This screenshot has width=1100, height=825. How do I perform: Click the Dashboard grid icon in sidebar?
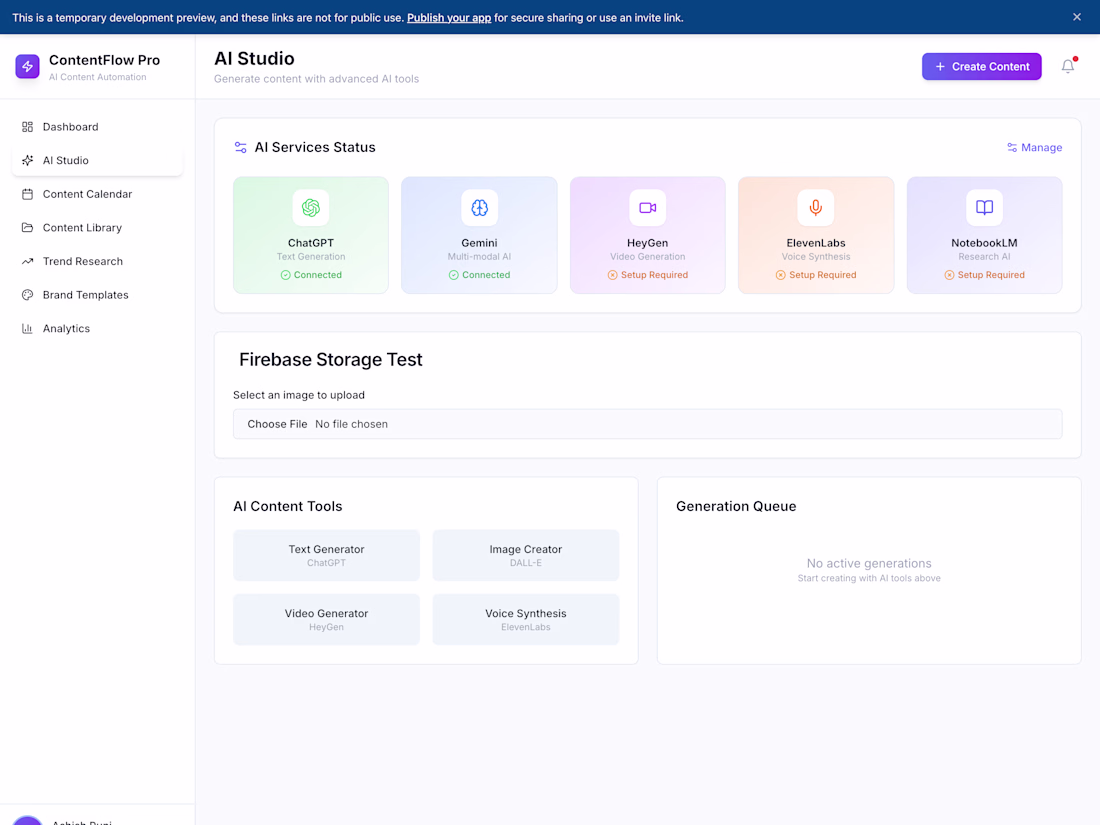pos(27,127)
